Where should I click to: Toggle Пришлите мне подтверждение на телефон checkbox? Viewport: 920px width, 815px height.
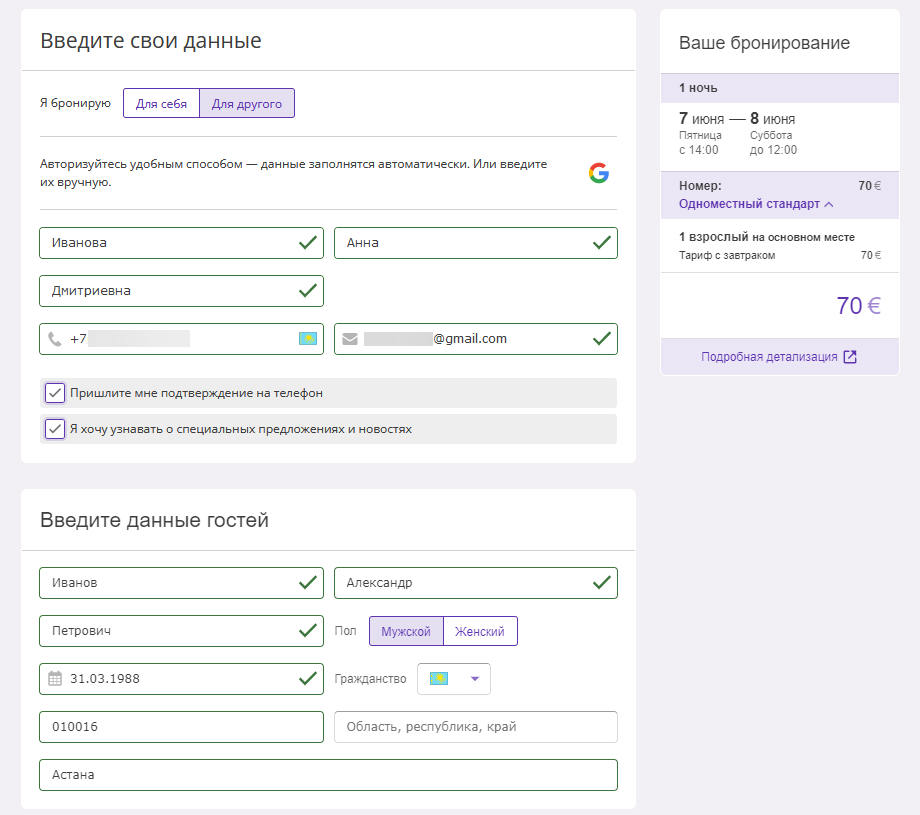[55, 393]
